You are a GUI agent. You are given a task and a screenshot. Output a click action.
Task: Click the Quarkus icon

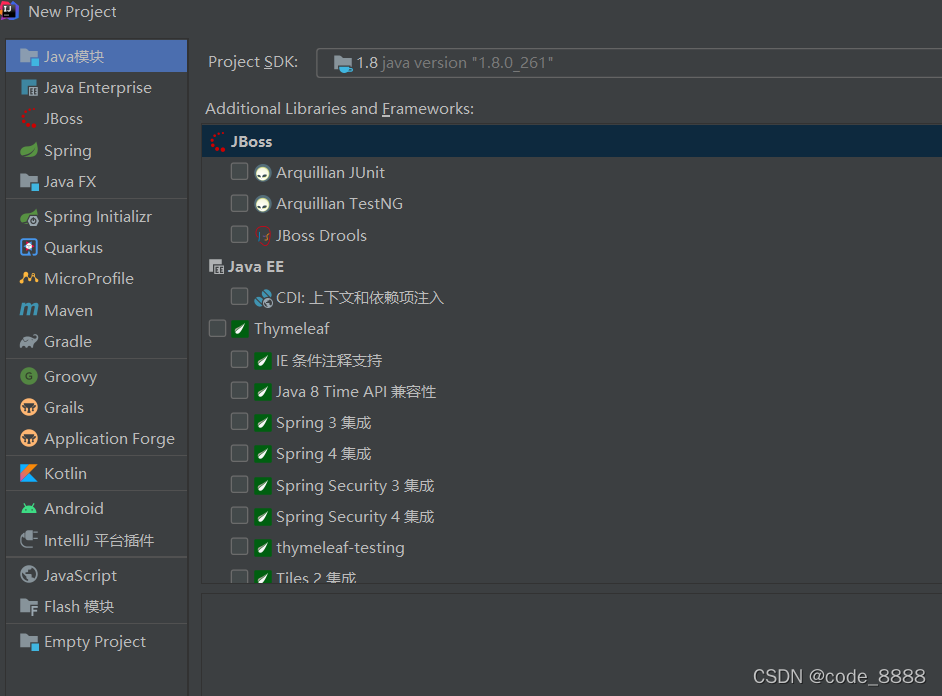29,247
